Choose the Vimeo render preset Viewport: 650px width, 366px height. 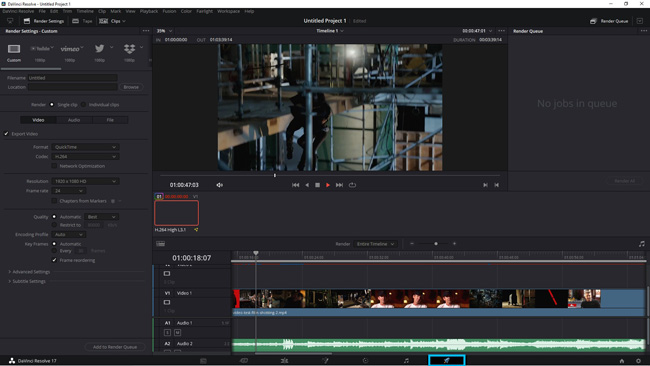(71, 48)
